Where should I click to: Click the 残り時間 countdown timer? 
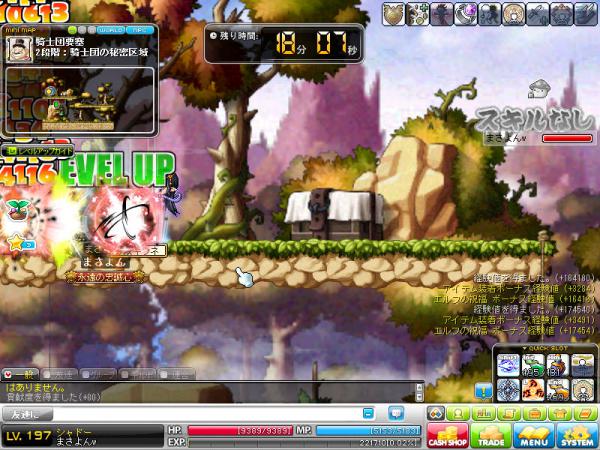coord(284,43)
